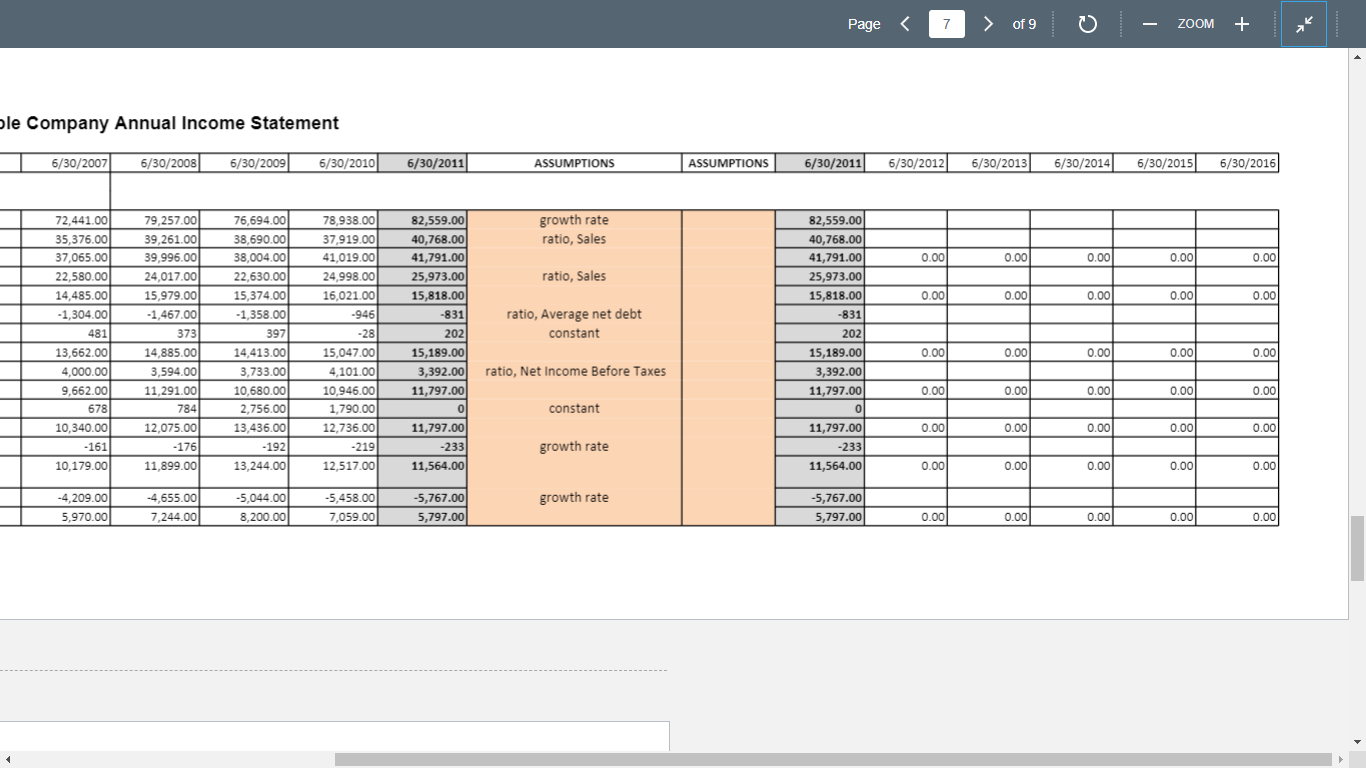Click the 'ratio, Net Income Before Taxes' assumption
The width and height of the screenshot is (1366, 768).
[575, 371]
